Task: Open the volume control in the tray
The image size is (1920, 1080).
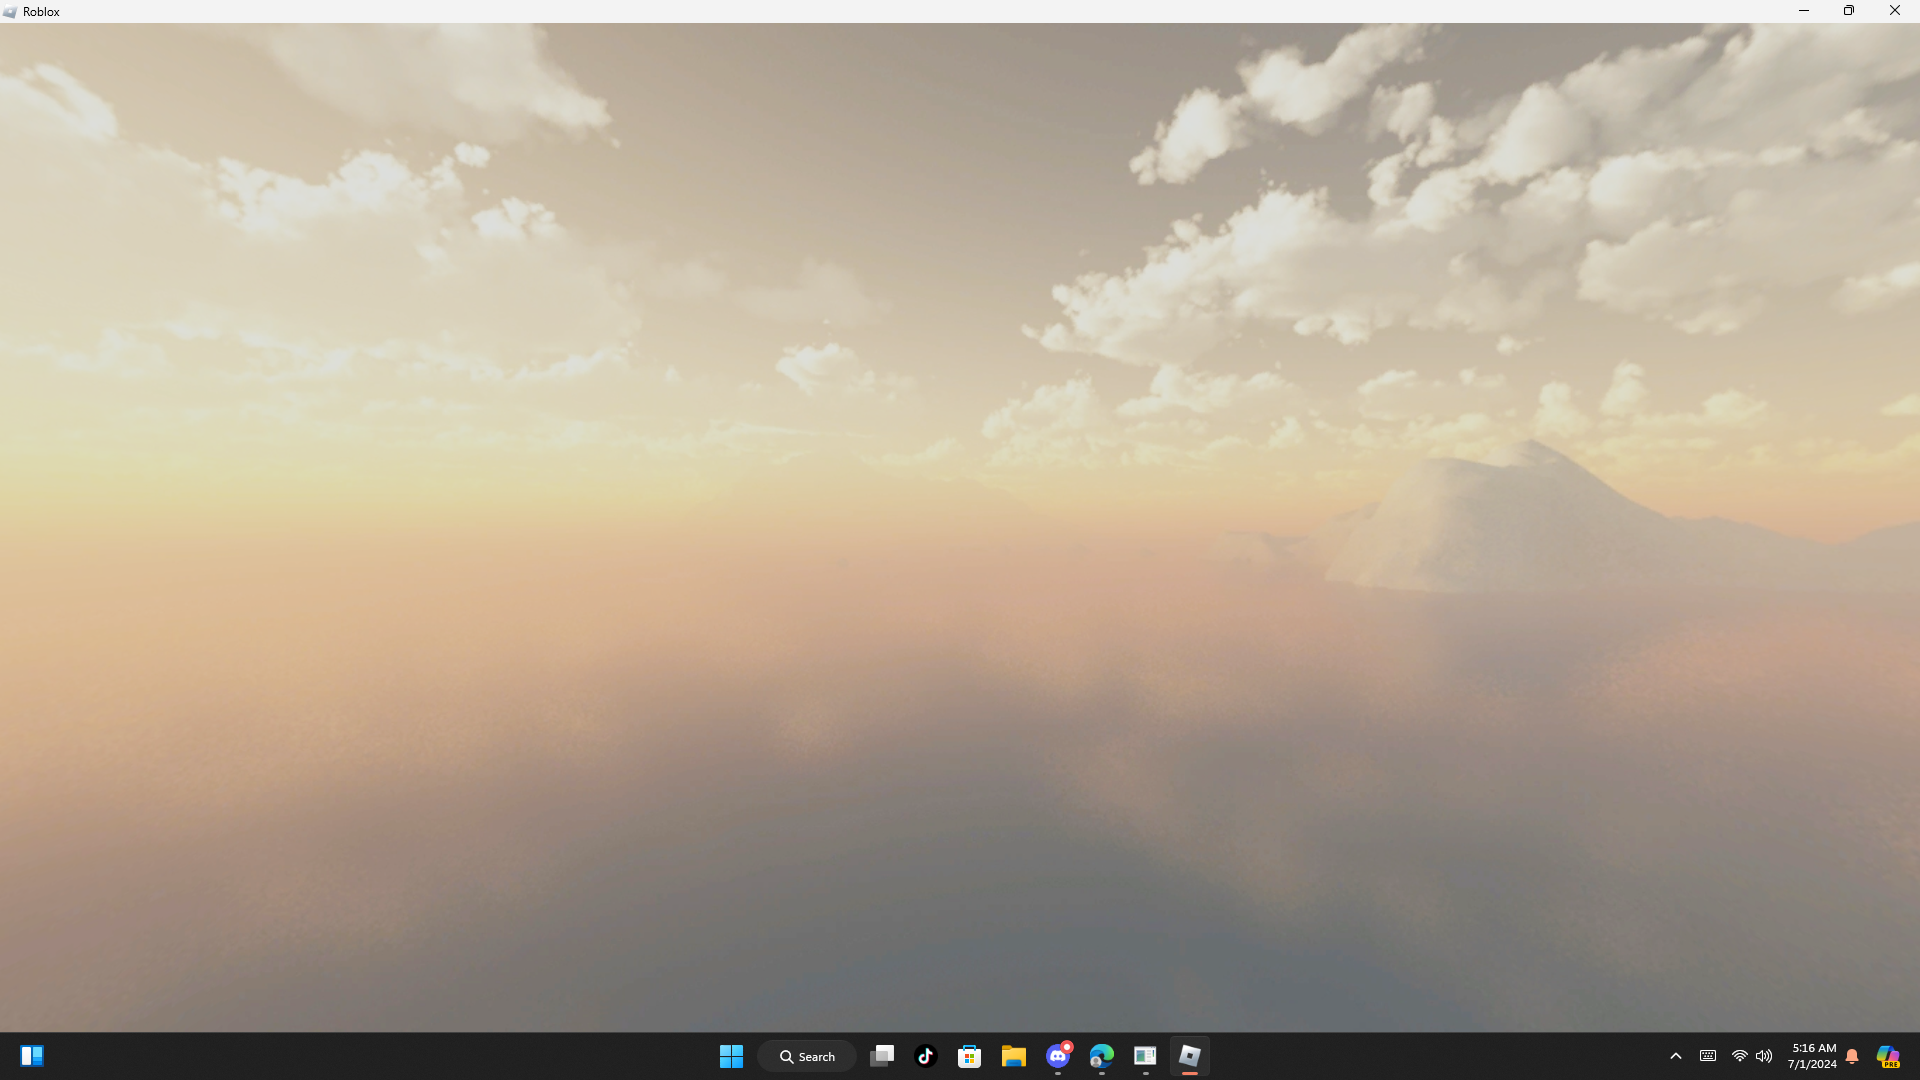Action: pos(1764,1056)
